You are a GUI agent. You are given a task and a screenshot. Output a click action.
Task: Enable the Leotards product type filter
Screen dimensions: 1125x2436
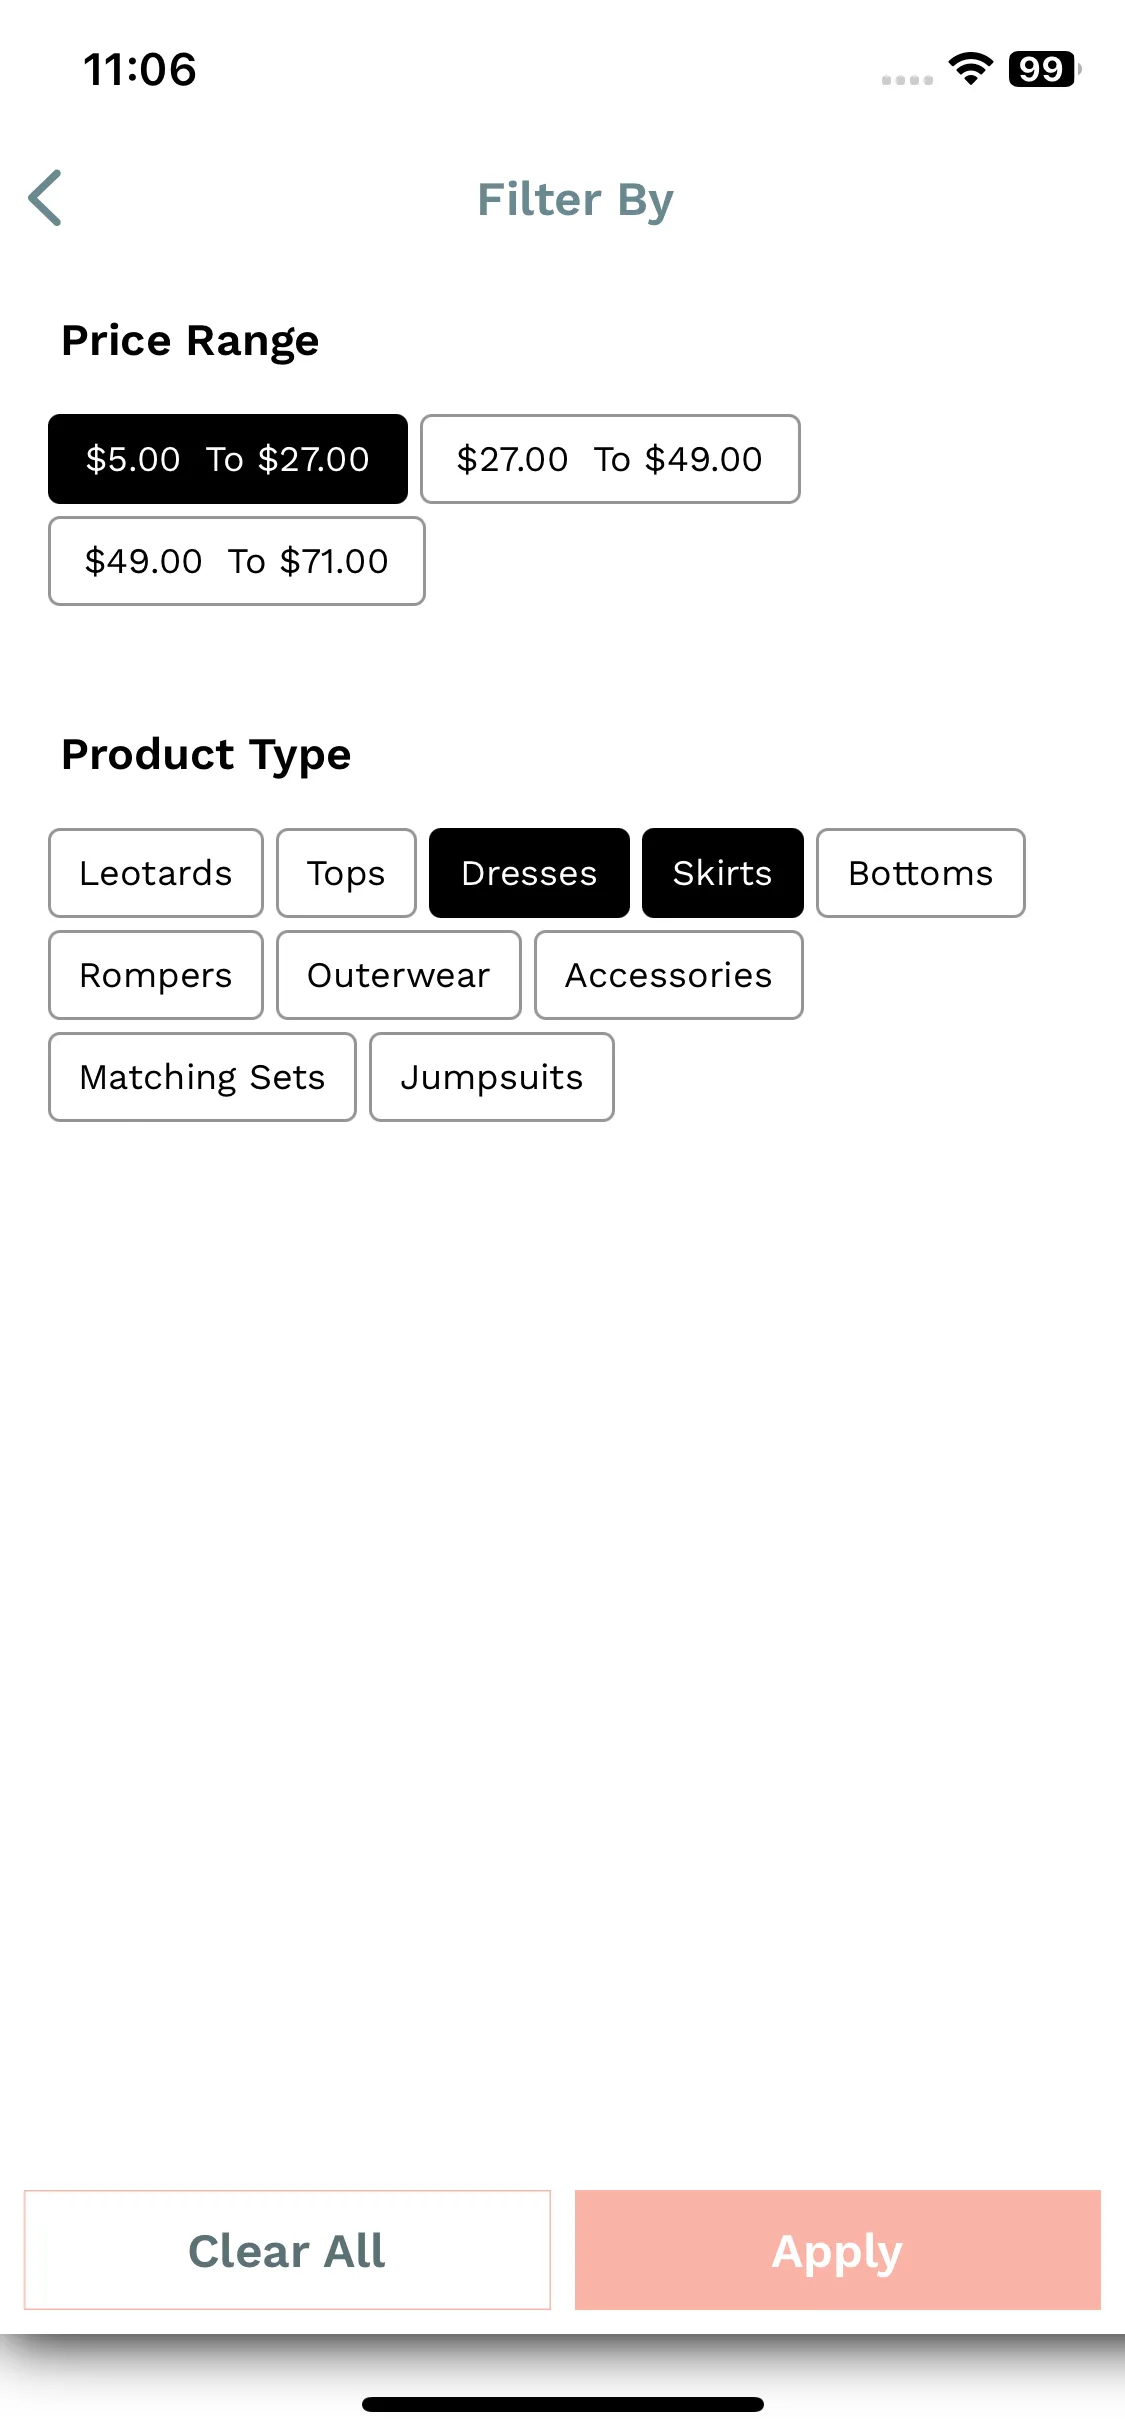(156, 873)
